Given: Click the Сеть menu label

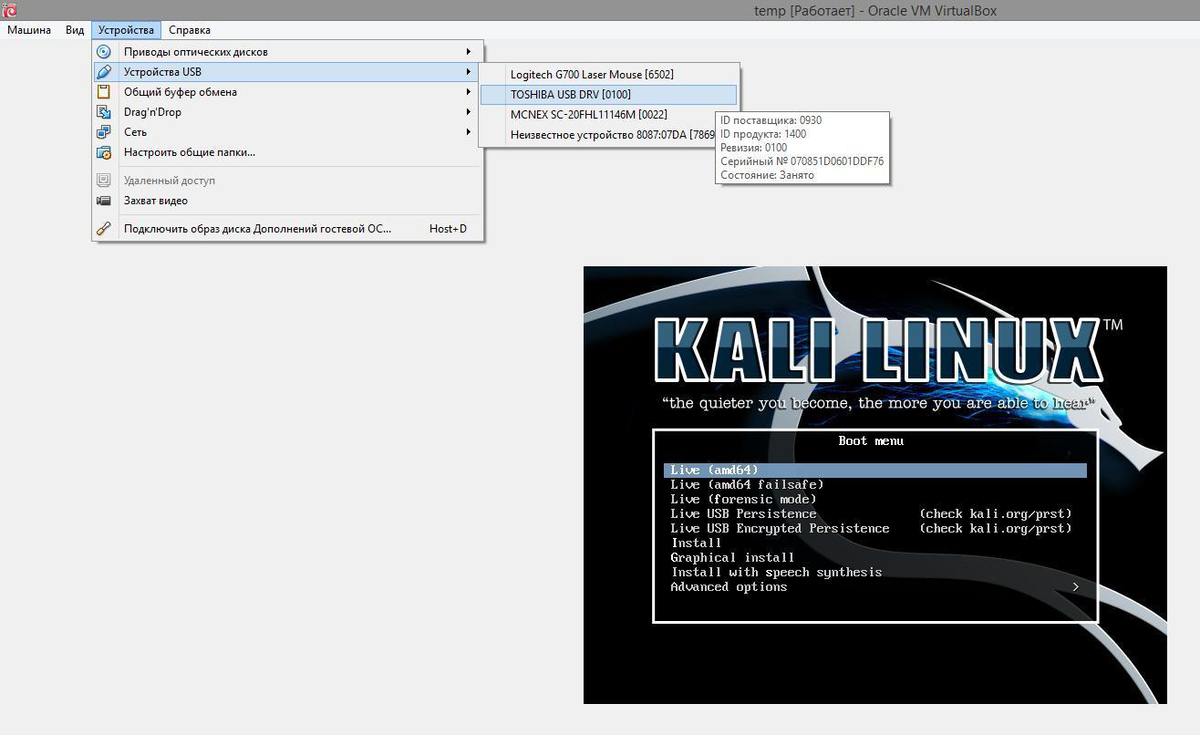Looking at the screenshot, I should pos(135,132).
